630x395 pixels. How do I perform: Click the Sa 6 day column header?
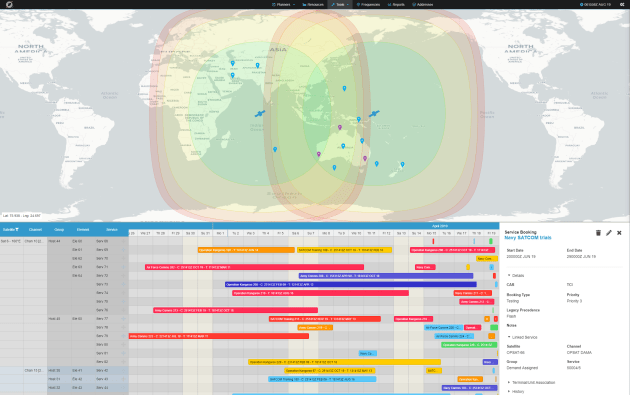tap(295, 233)
